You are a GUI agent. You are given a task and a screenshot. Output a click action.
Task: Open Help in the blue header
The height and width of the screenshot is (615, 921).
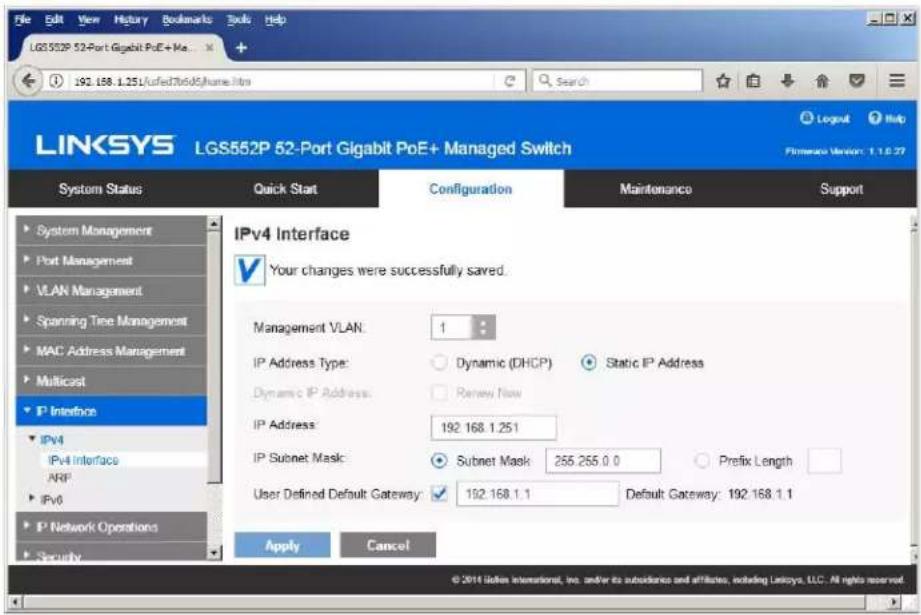(886, 119)
